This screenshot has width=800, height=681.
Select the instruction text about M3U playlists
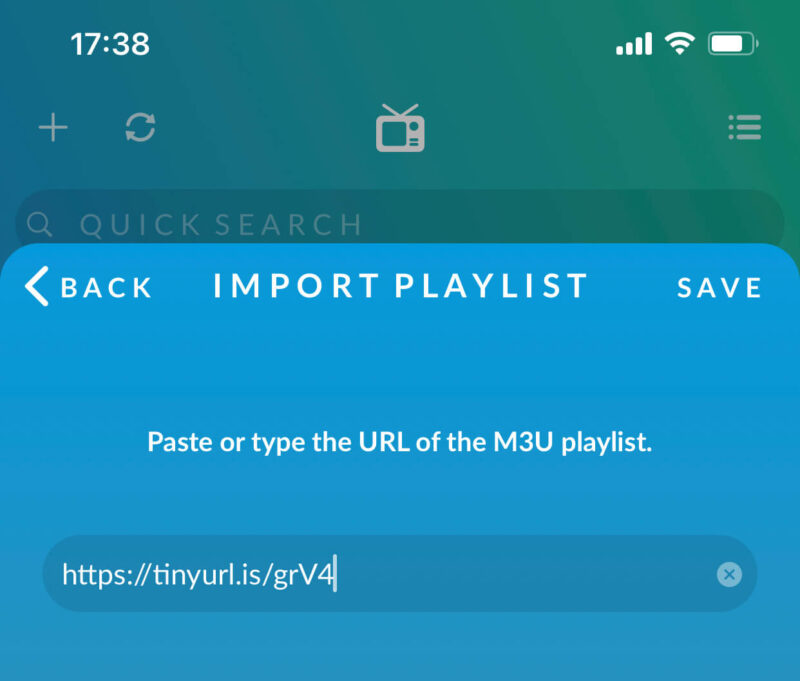point(399,441)
